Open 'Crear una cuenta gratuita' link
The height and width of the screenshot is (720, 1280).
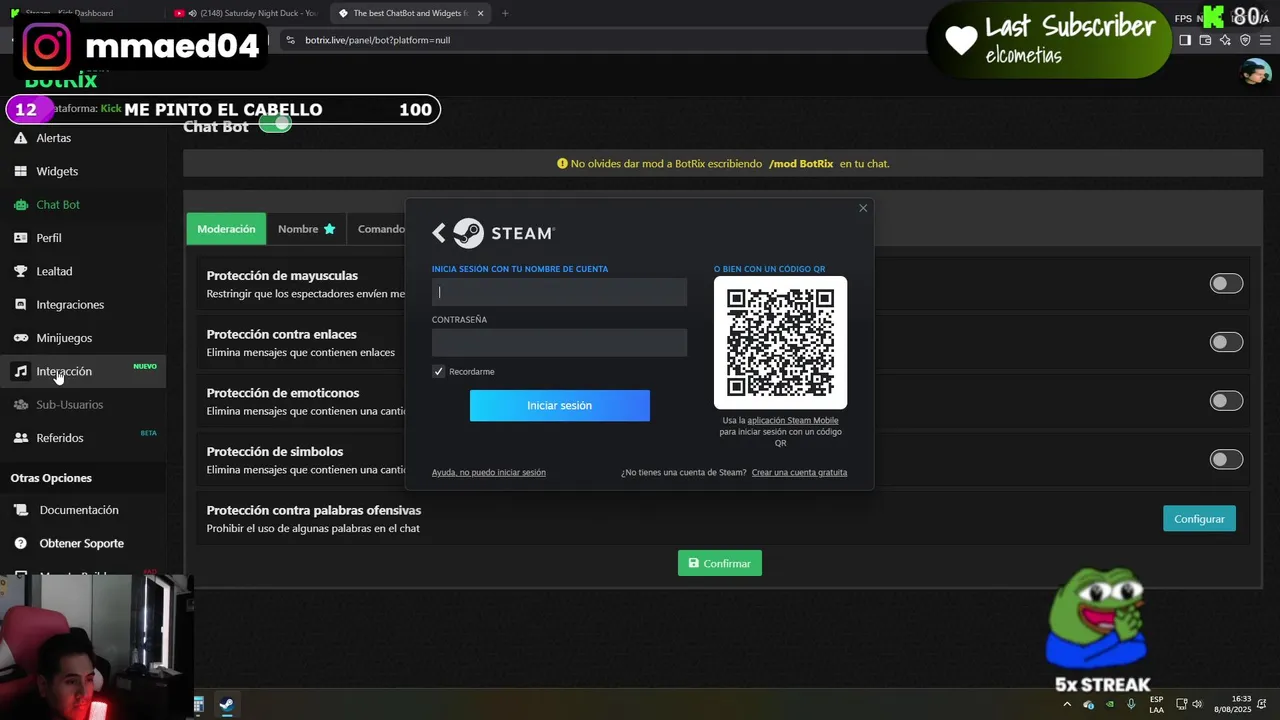point(799,472)
